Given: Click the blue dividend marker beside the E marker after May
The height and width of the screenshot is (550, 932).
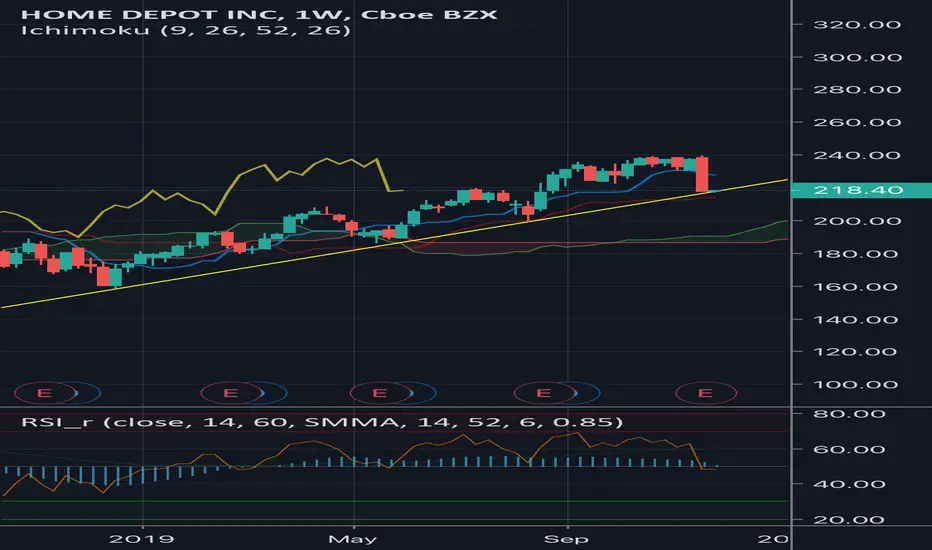Looking at the screenshot, I should pyautogui.click(x=424, y=393).
